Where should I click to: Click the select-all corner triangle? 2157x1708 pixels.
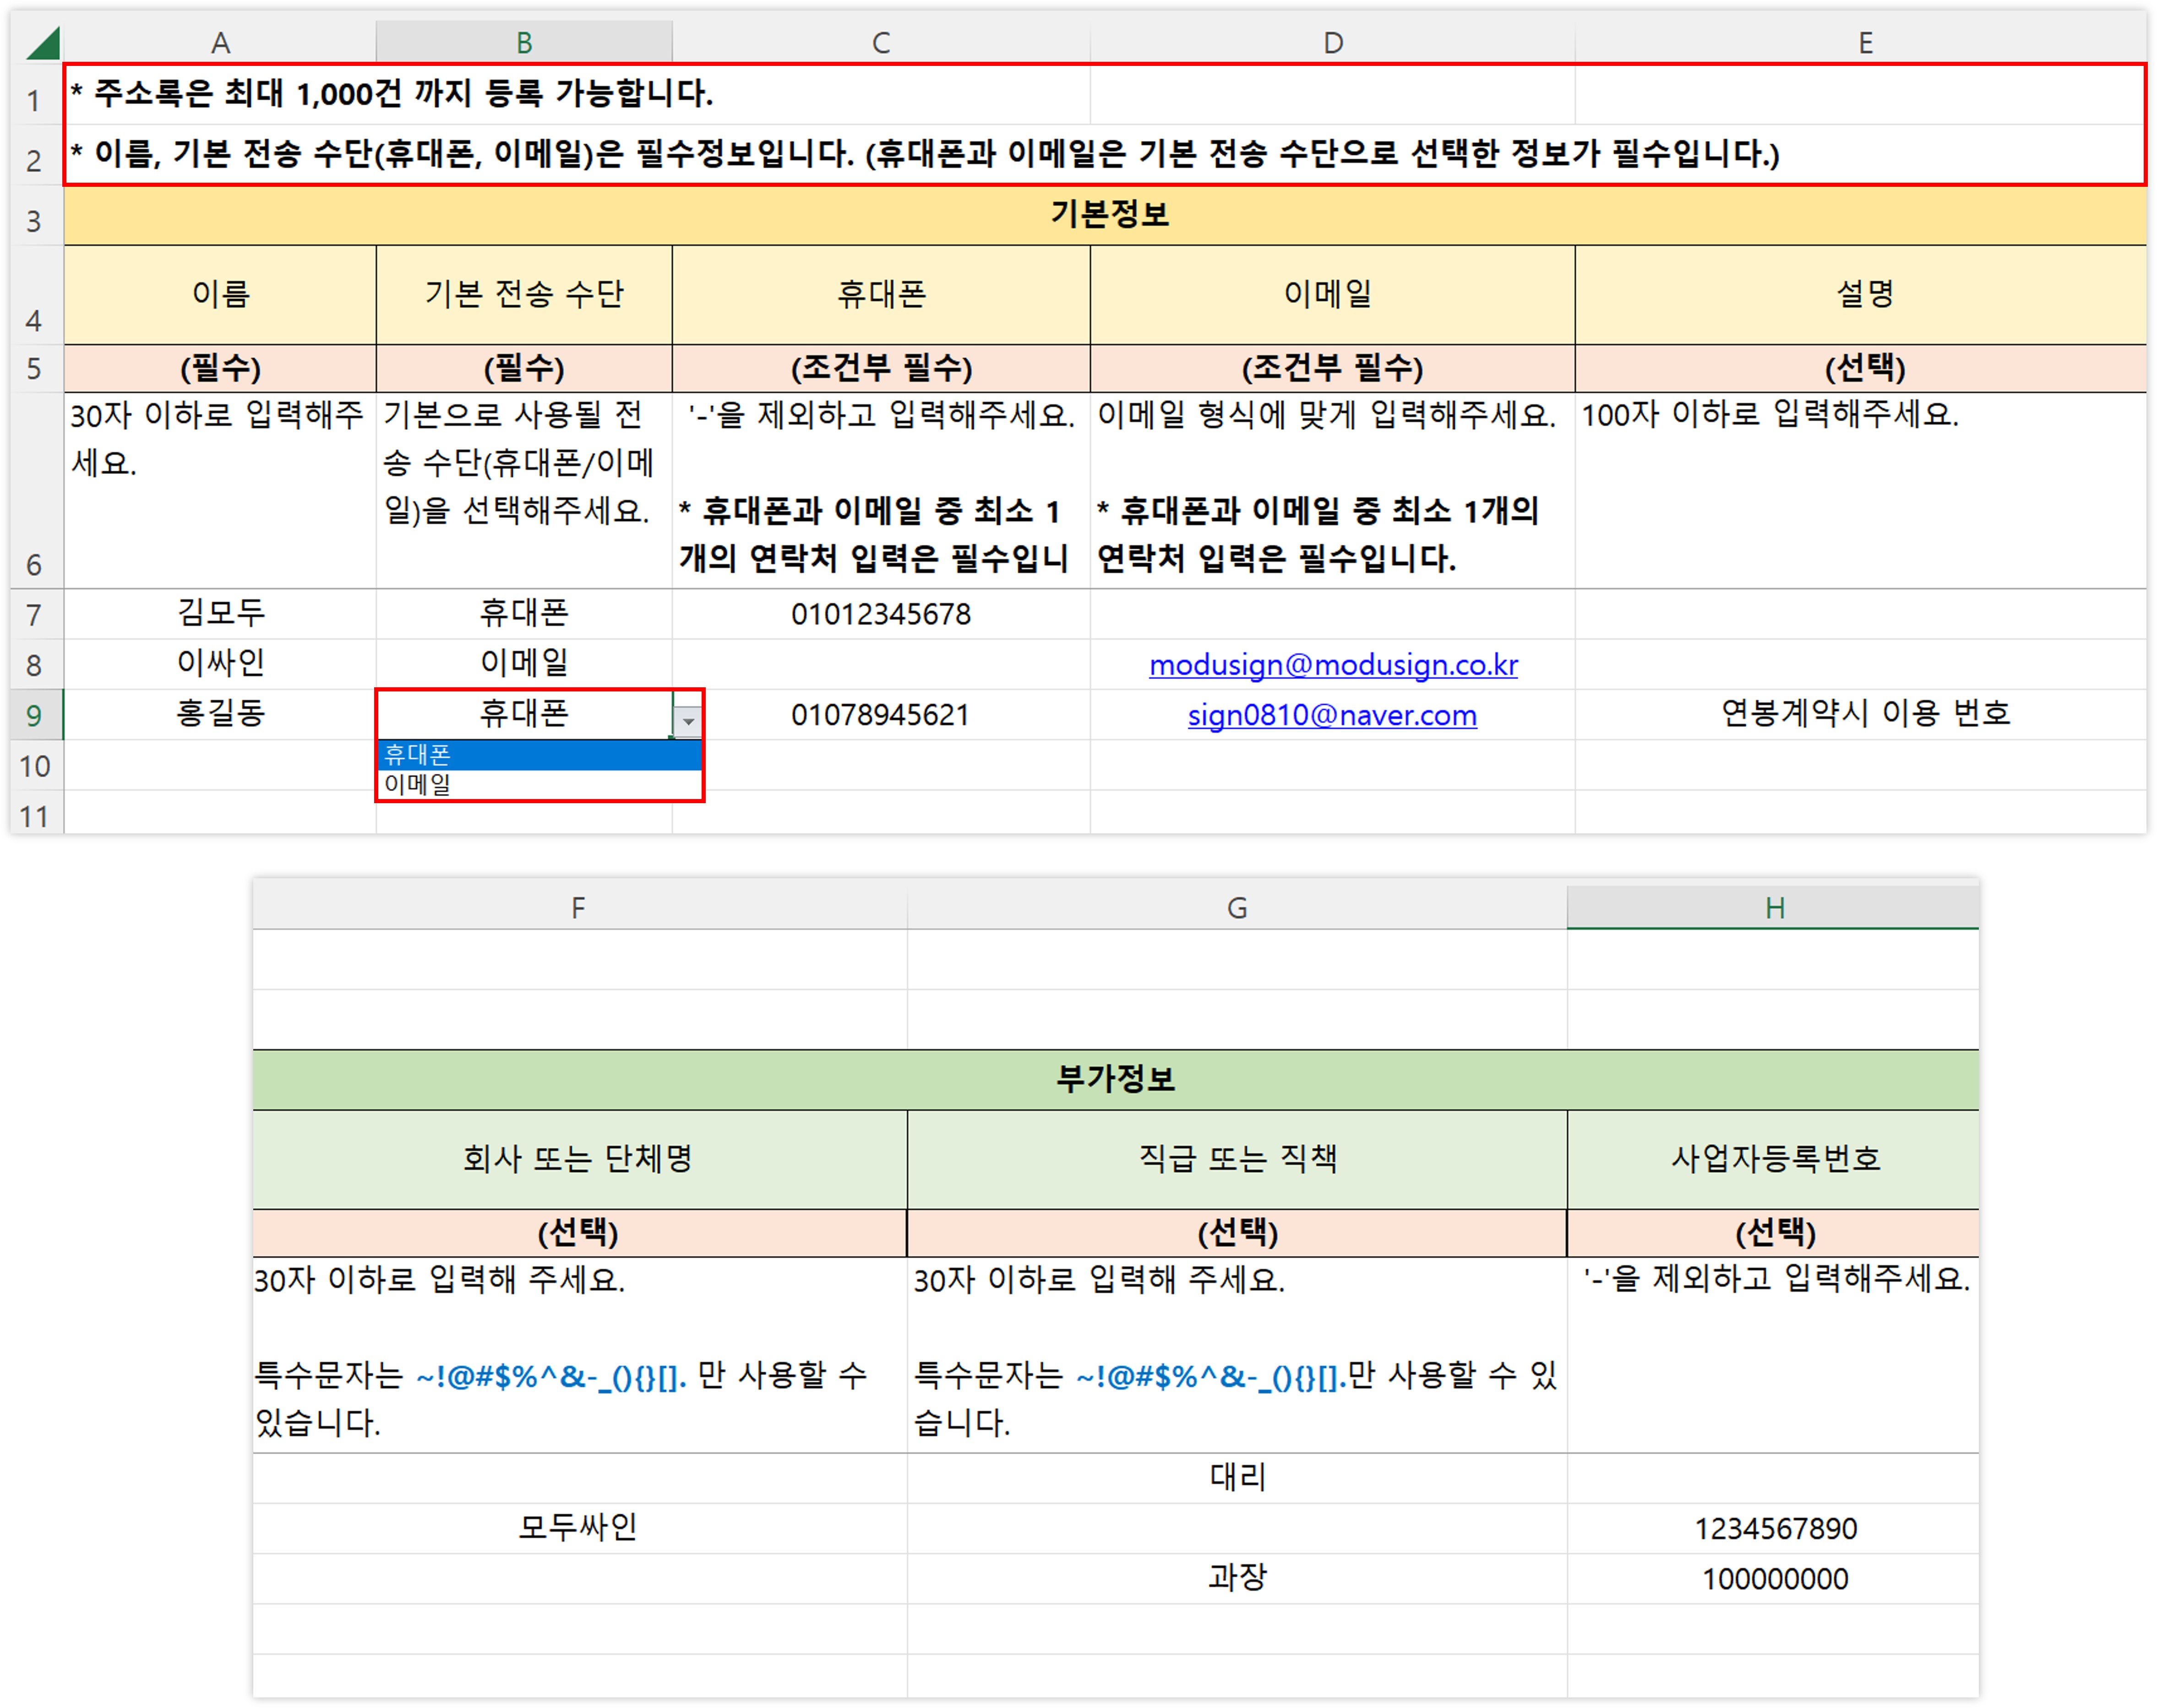44,44
